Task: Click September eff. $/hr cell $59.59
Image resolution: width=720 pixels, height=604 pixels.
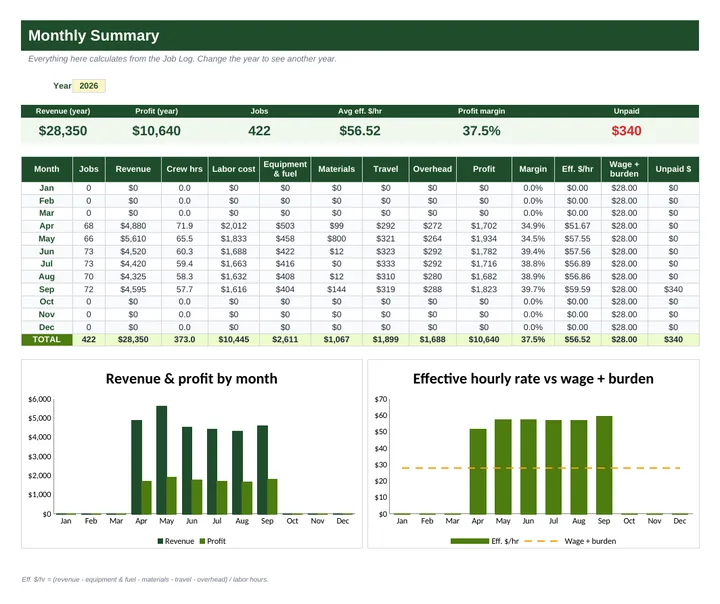Action: click(x=577, y=289)
